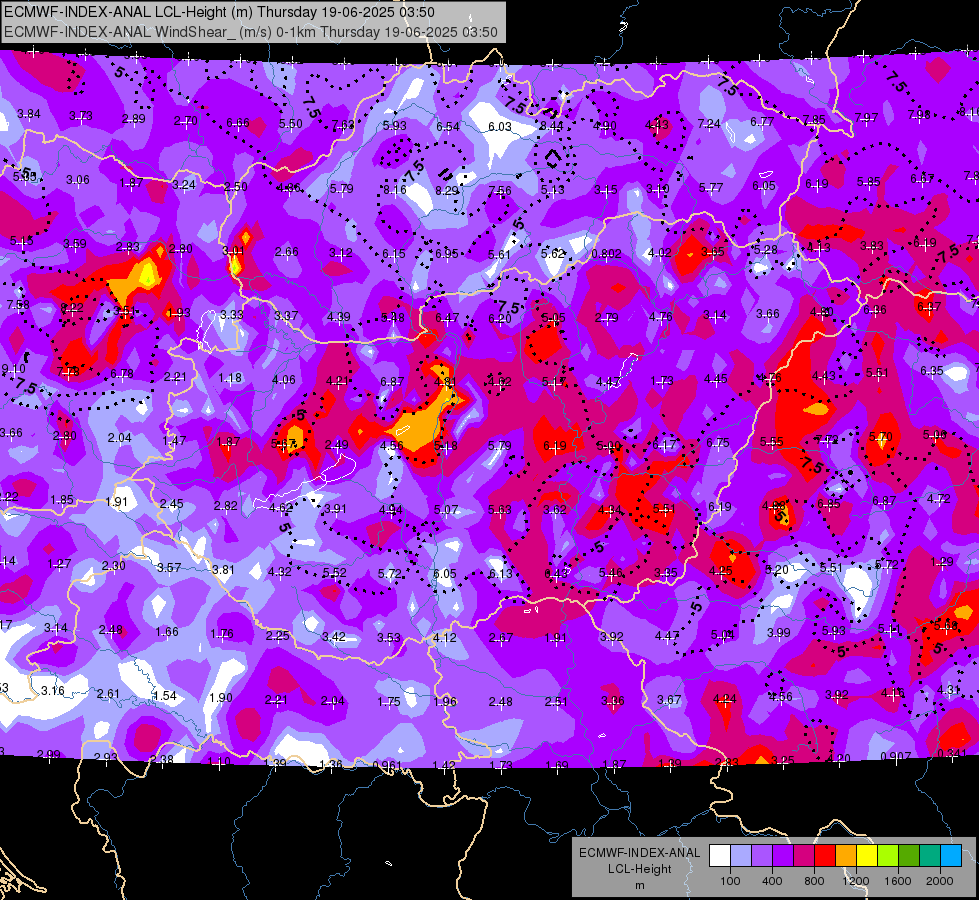
Task: Click the wind shear value '2.66'
Action: pyautogui.click(x=287, y=252)
